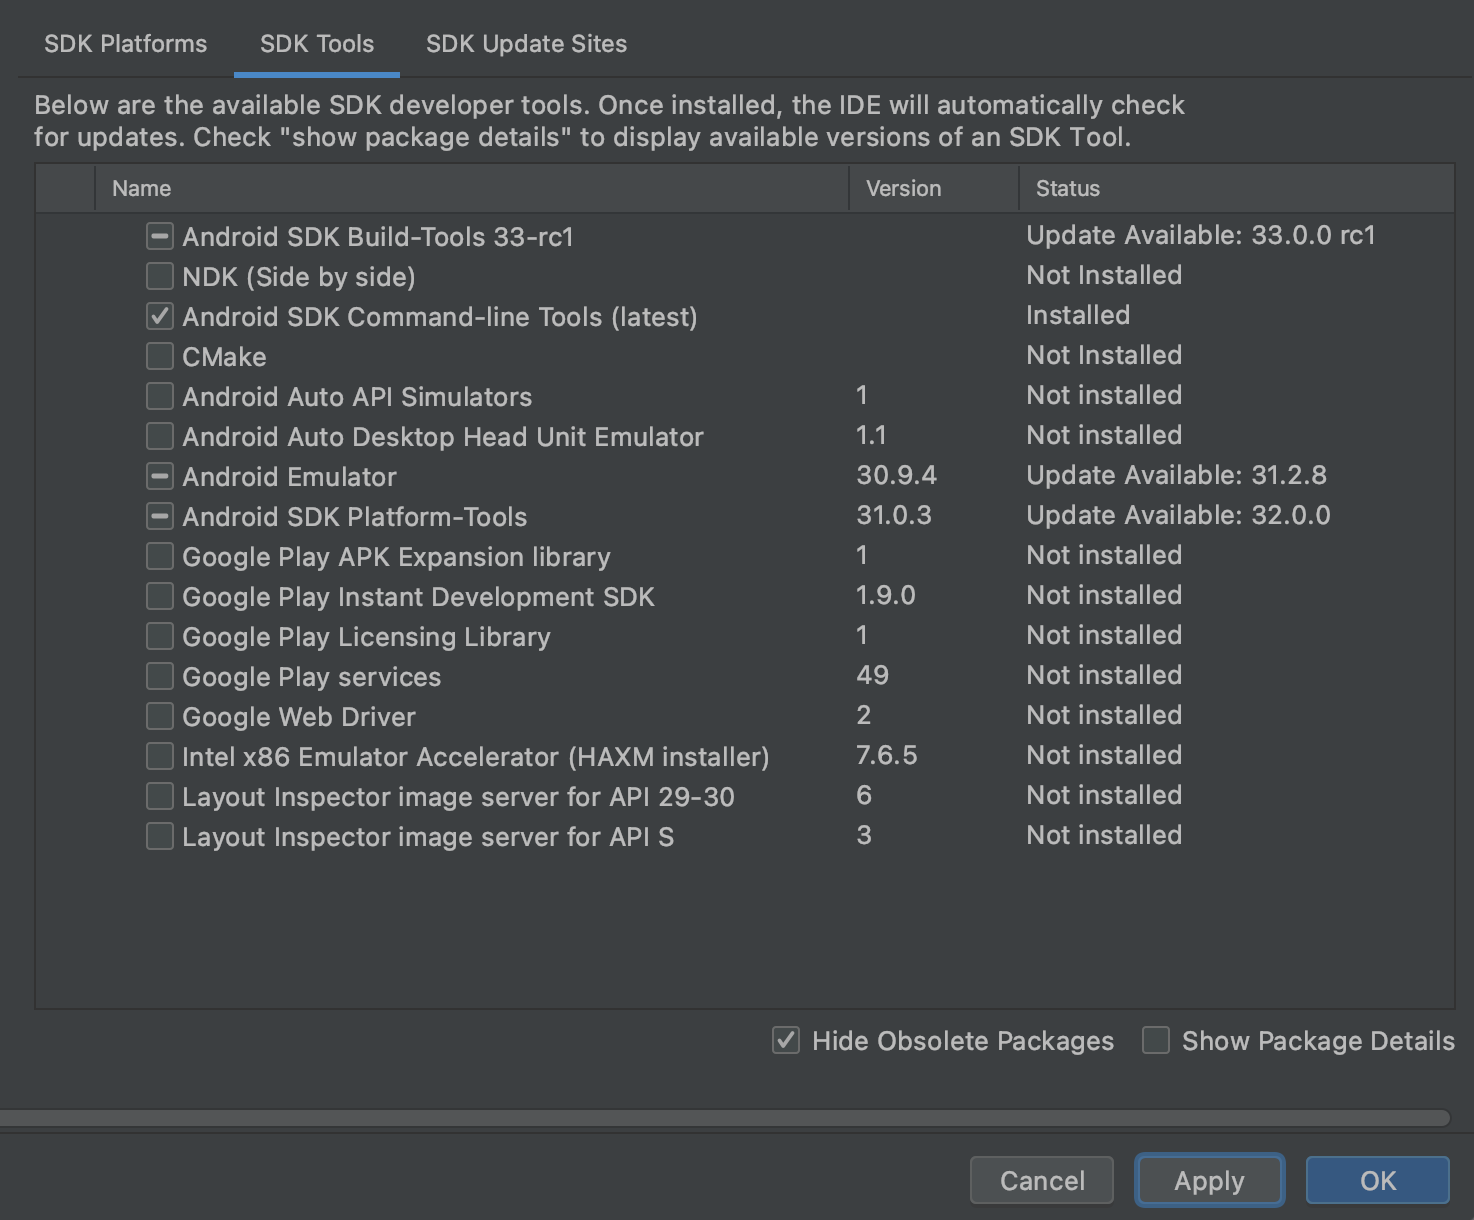Check the Google Web Driver box
Viewport: 1474px width, 1220px height.
click(x=160, y=717)
